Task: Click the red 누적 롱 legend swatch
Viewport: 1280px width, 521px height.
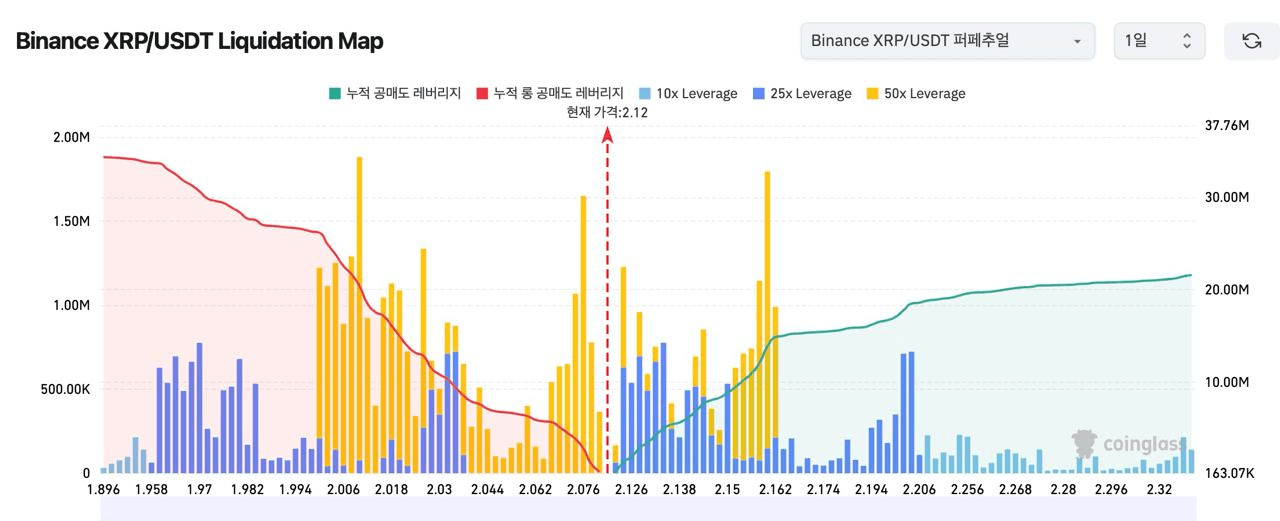Action: click(481, 94)
